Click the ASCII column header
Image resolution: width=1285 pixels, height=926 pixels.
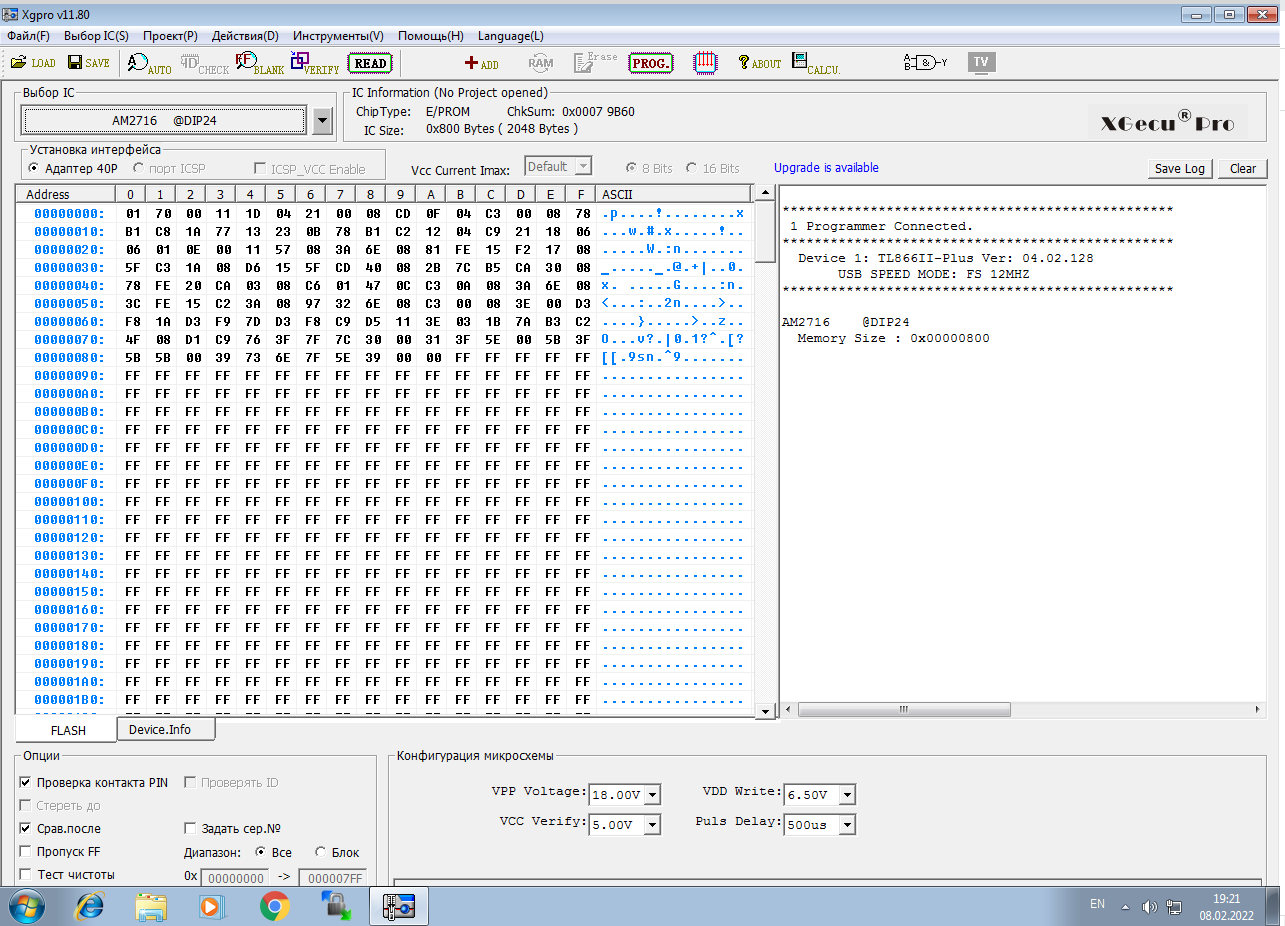coord(673,194)
